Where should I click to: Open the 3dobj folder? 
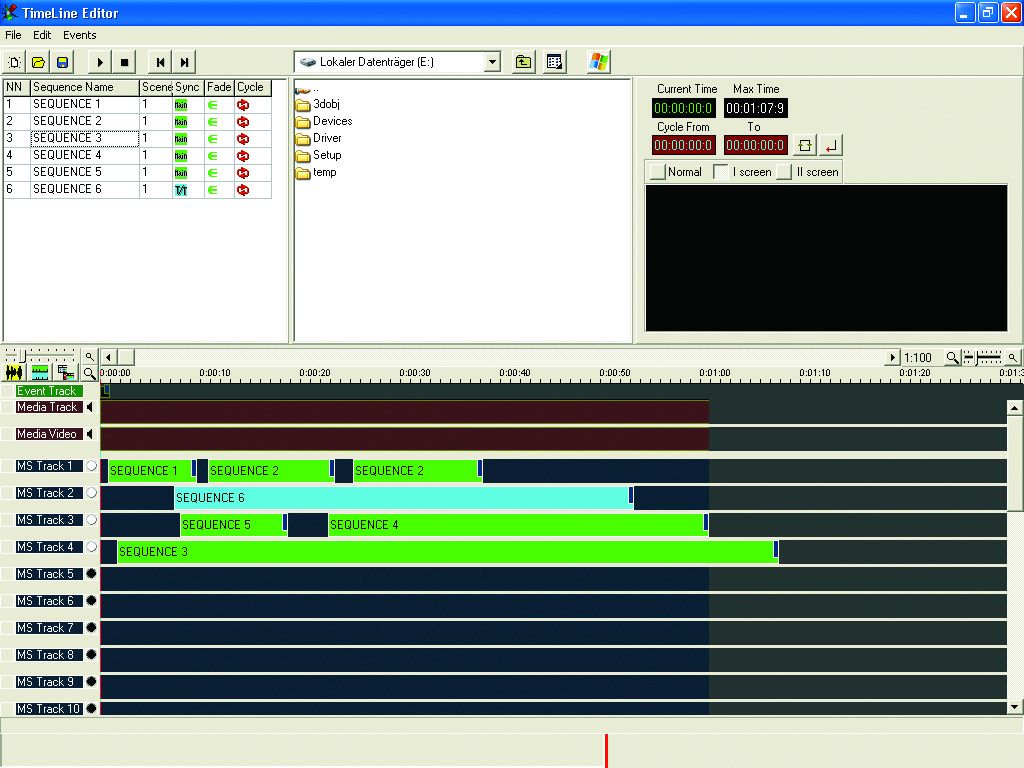click(317, 104)
